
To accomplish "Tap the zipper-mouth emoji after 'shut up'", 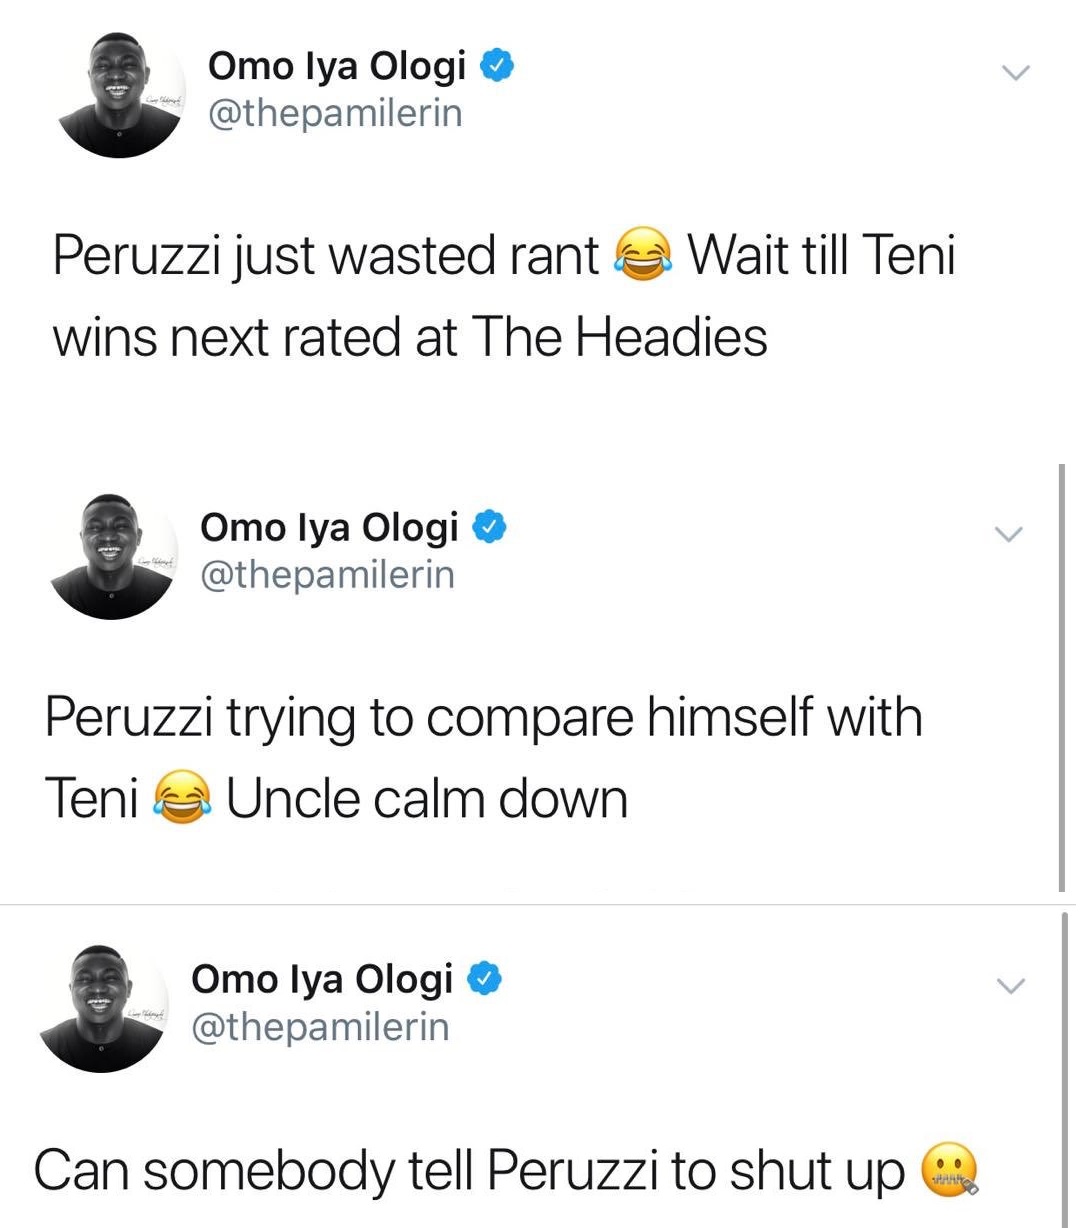I will click(x=948, y=1171).
